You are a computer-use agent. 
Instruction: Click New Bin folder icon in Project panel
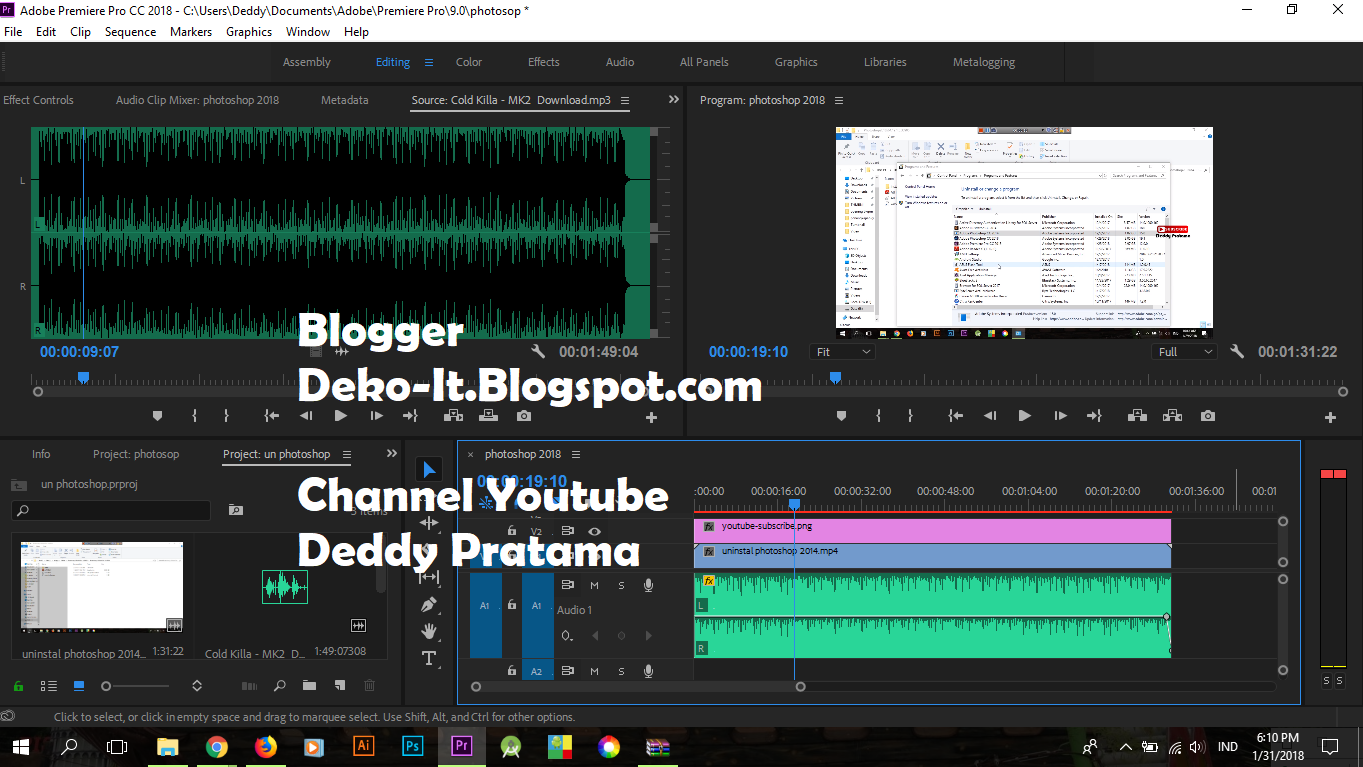[x=309, y=686]
